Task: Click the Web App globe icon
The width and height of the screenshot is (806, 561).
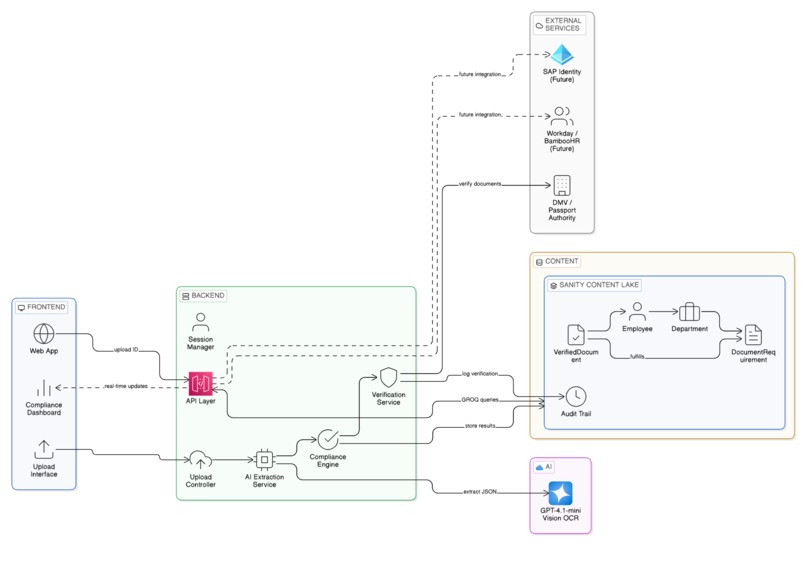Action: click(x=44, y=334)
